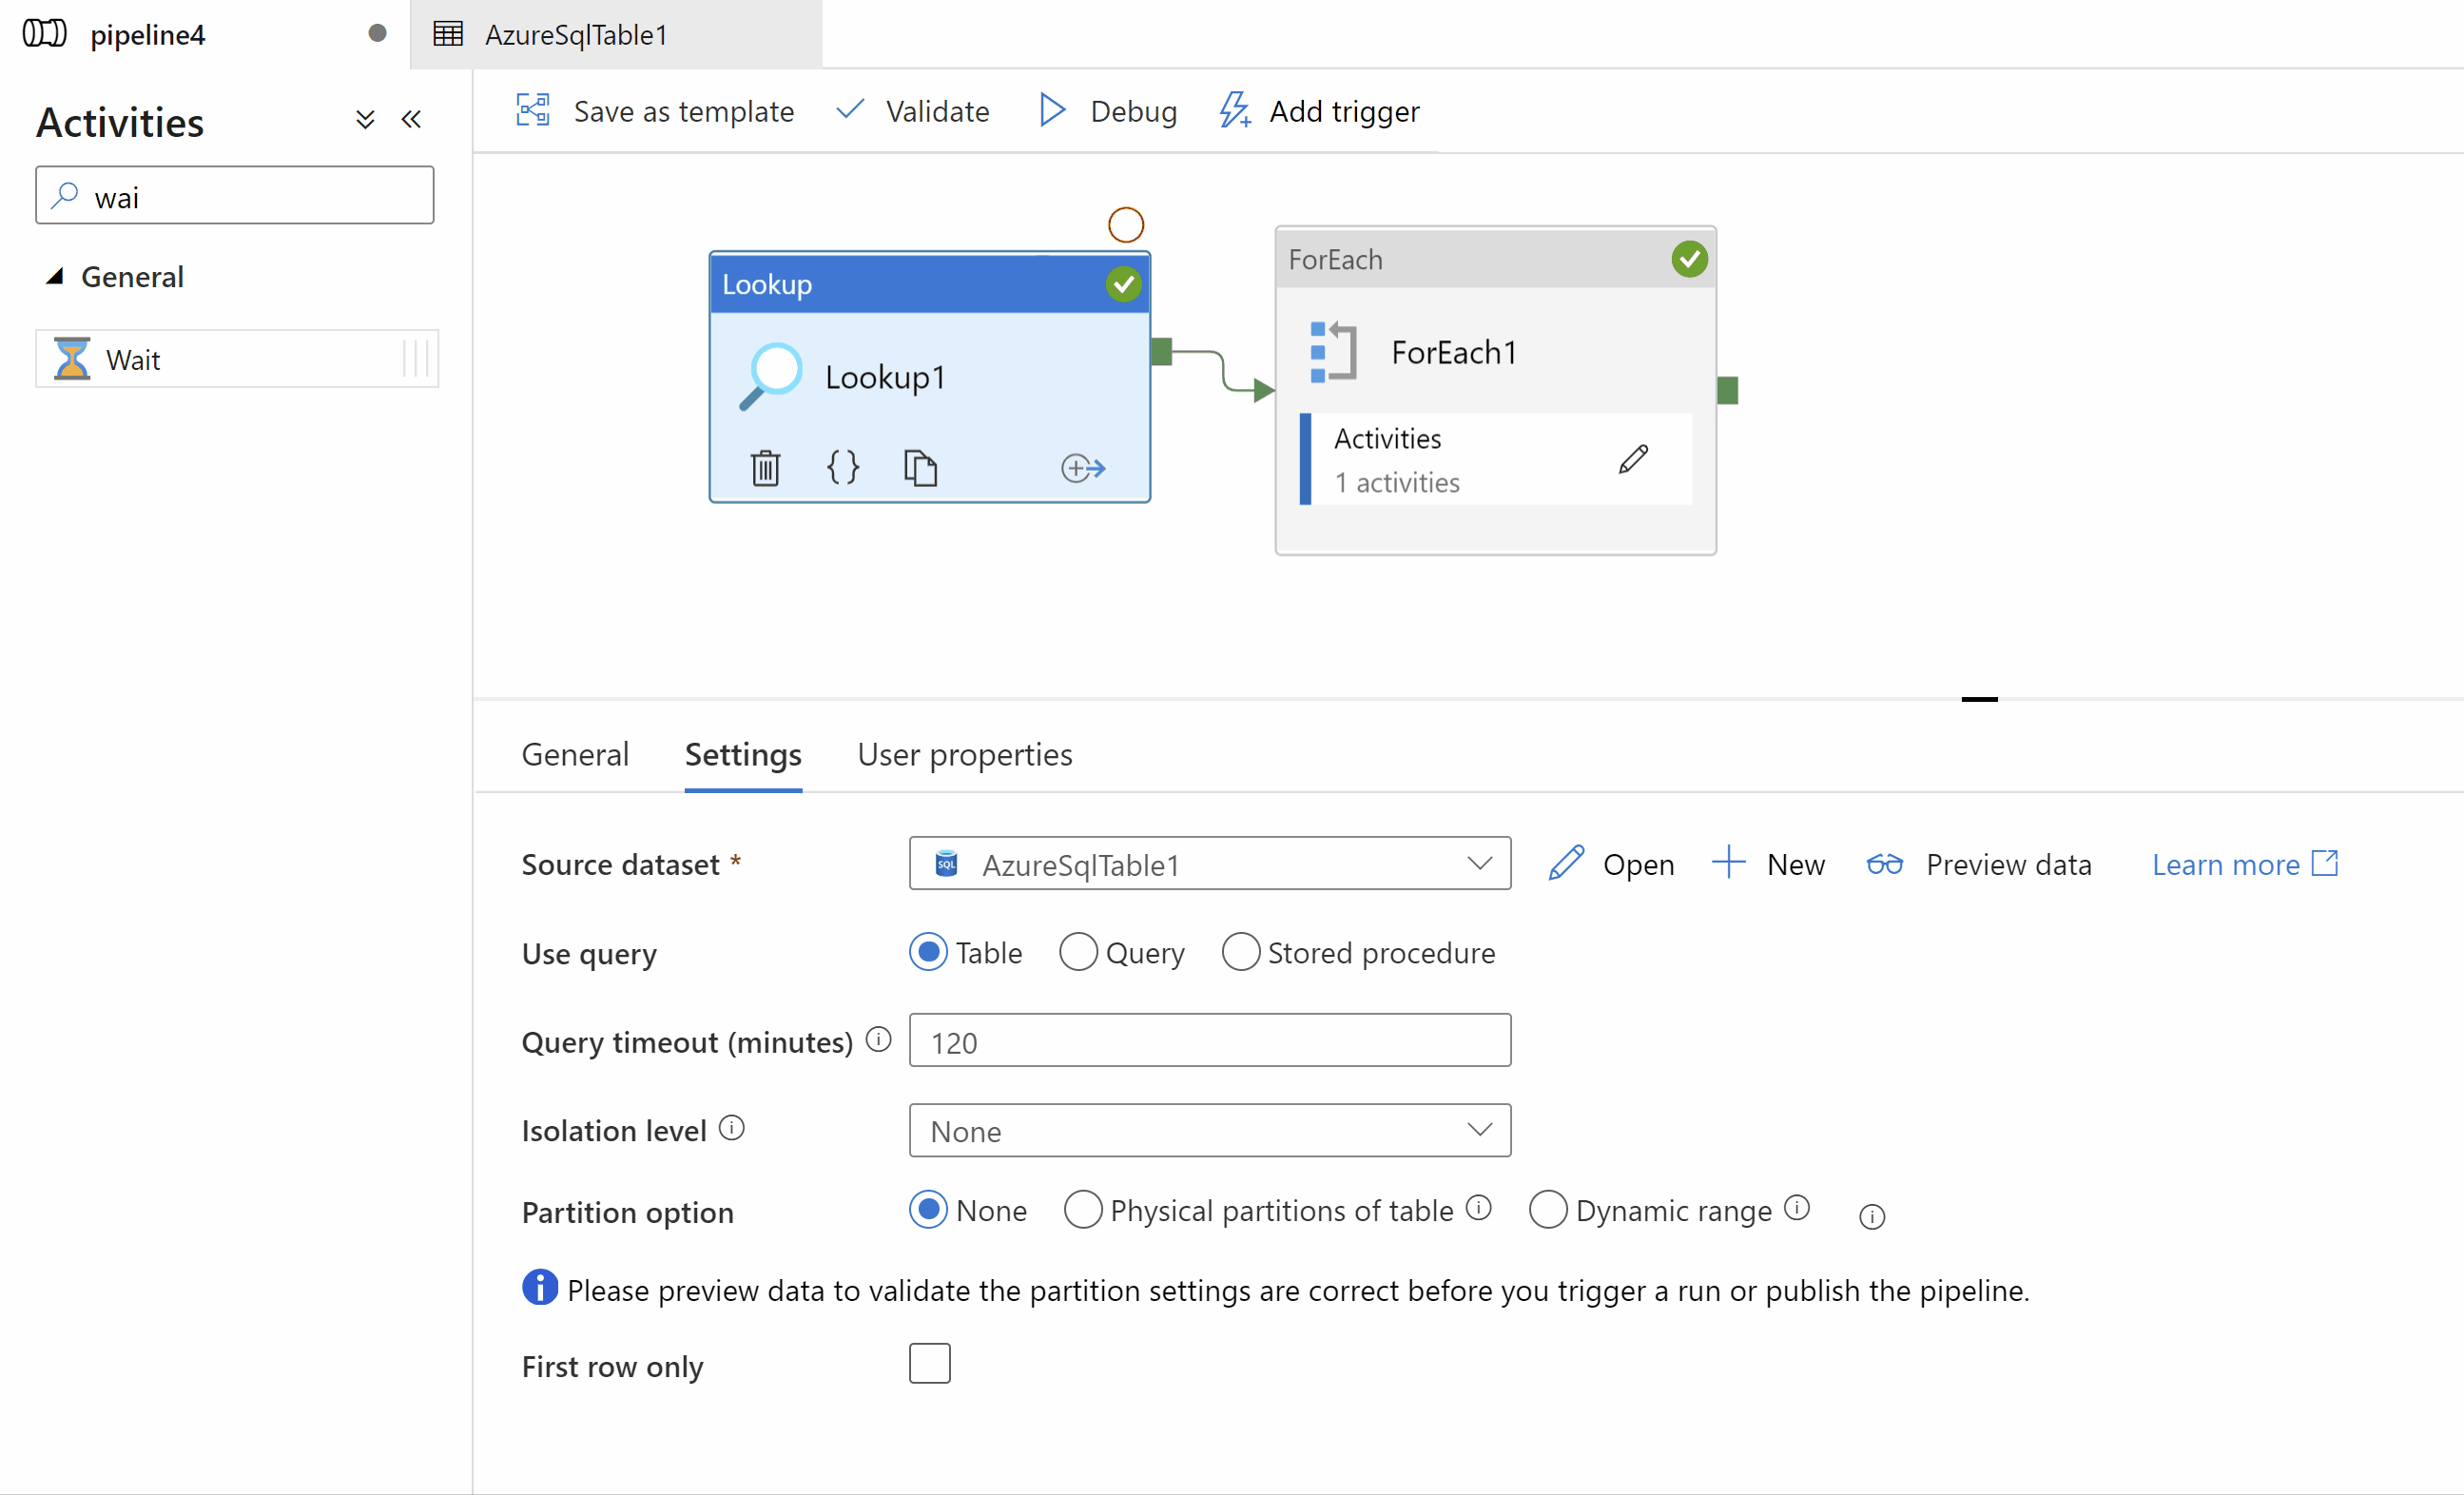2464x1495 pixels.
Task: Click the New dataset plus icon
Action: pyautogui.click(x=1728, y=862)
